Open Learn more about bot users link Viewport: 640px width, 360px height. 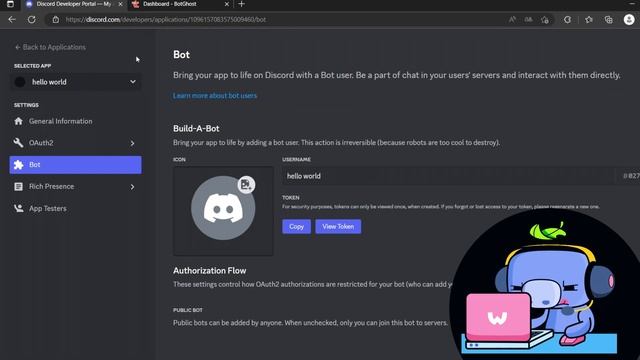pyautogui.click(x=215, y=96)
